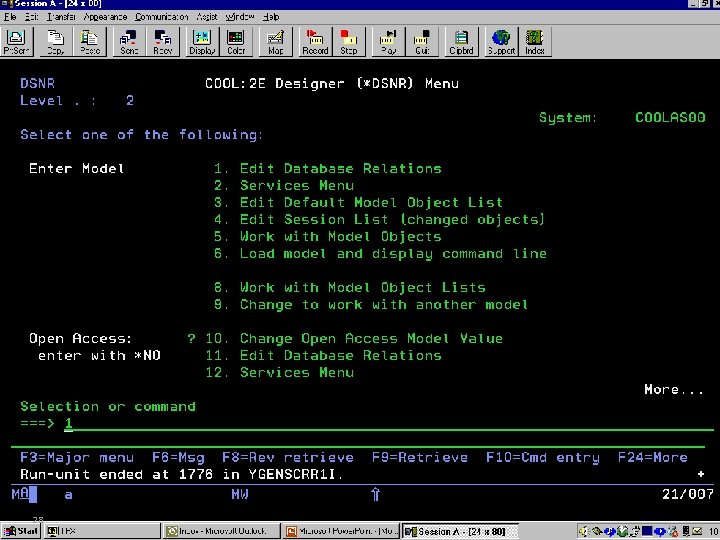Open the Clipbrd clipboard toolbar icon
Viewport: 720px width, 540px height.
tap(461, 42)
